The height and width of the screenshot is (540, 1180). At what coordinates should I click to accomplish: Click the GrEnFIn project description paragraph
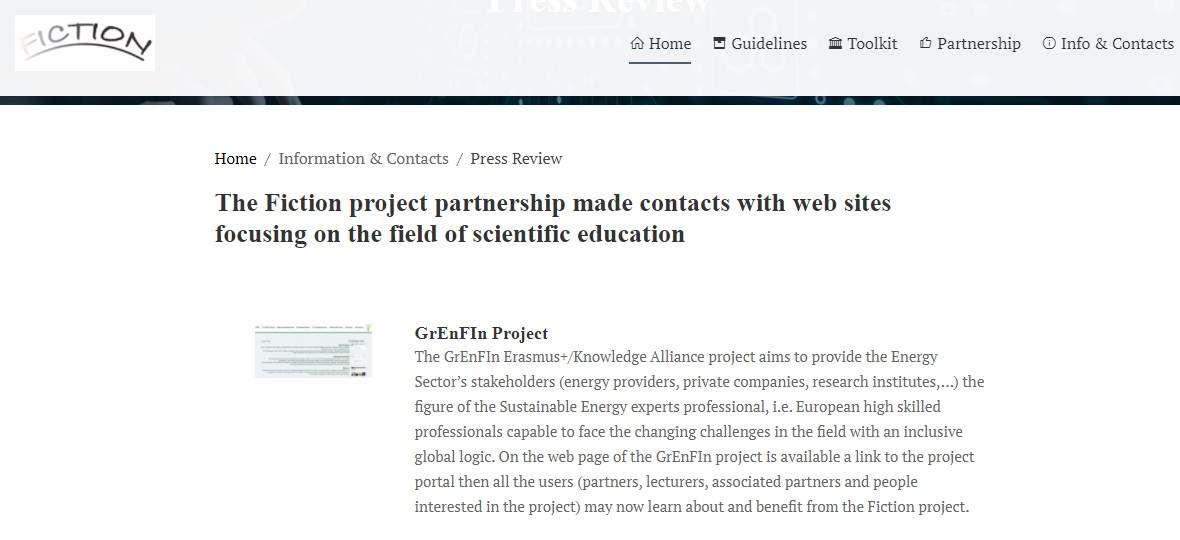(x=699, y=432)
